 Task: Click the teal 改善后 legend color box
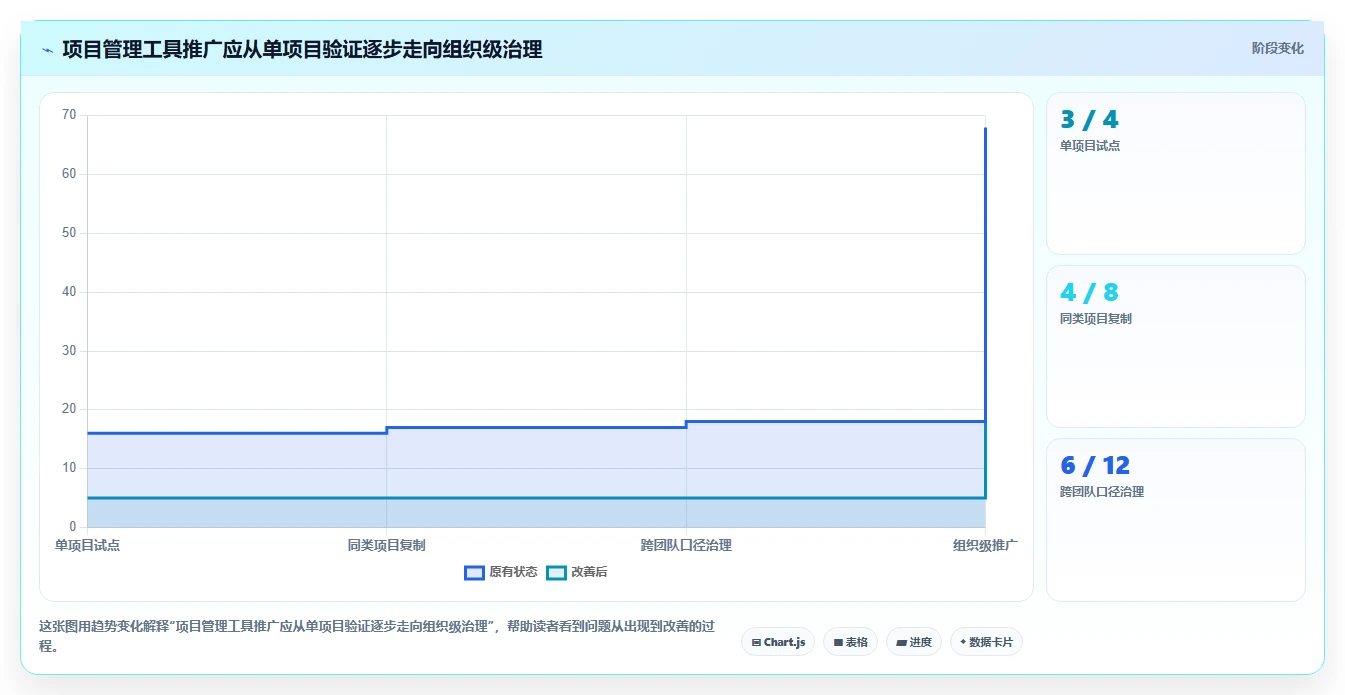tap(556, 572)
